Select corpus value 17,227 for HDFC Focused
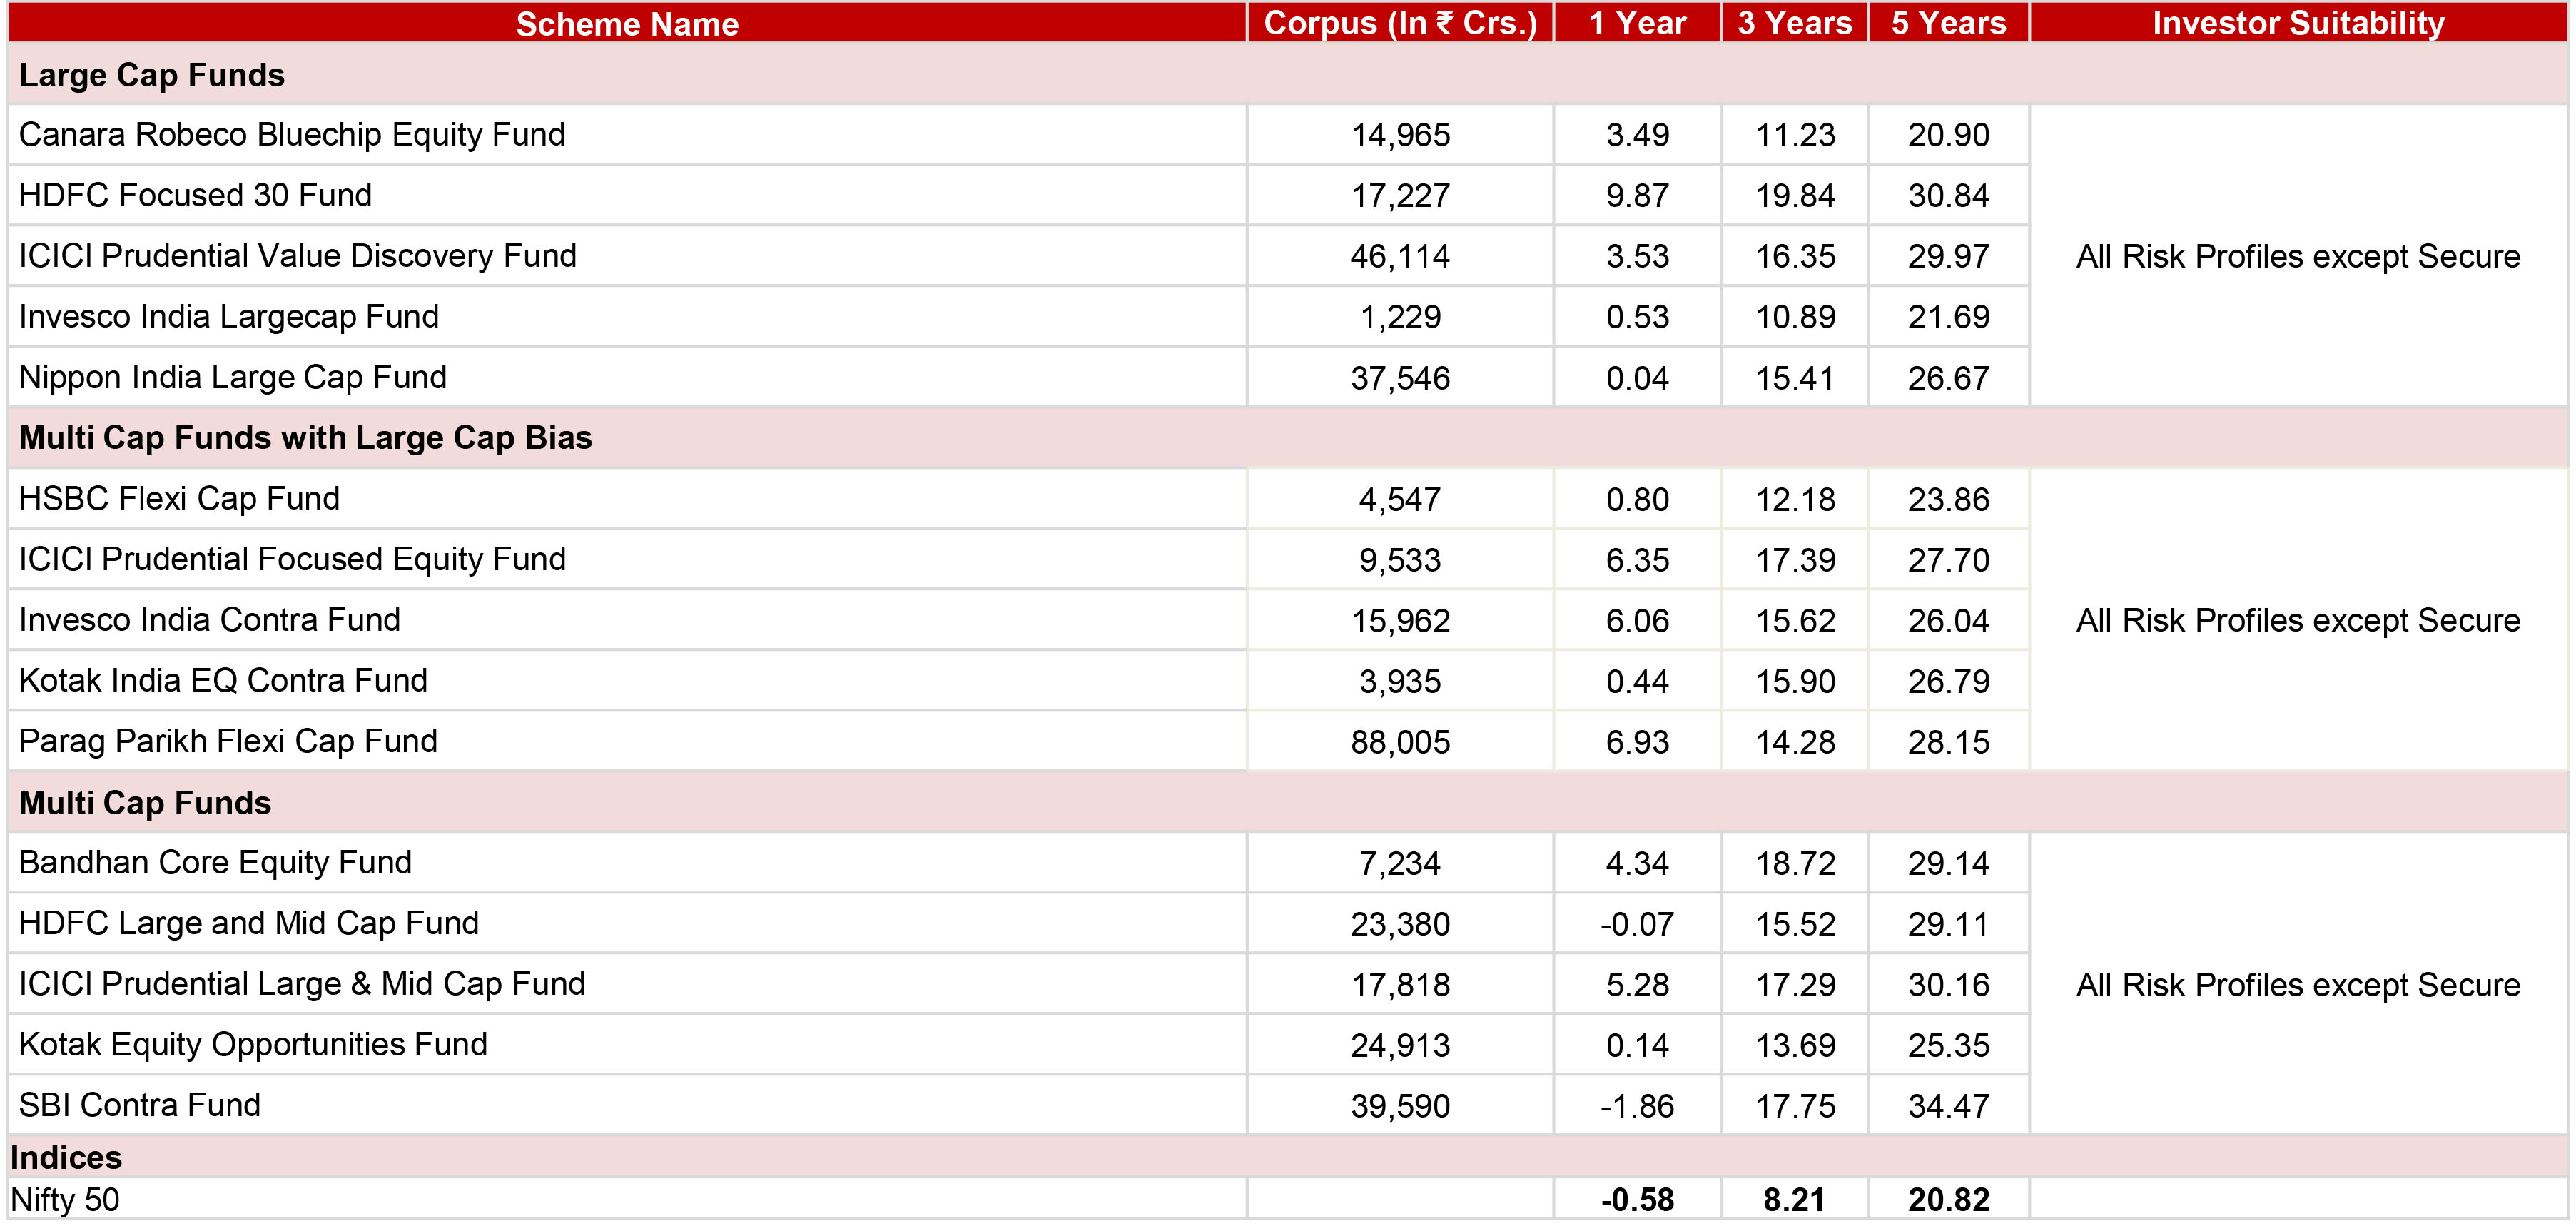Viewport: 2576px width, 1231px height. tap(1400, 196)
